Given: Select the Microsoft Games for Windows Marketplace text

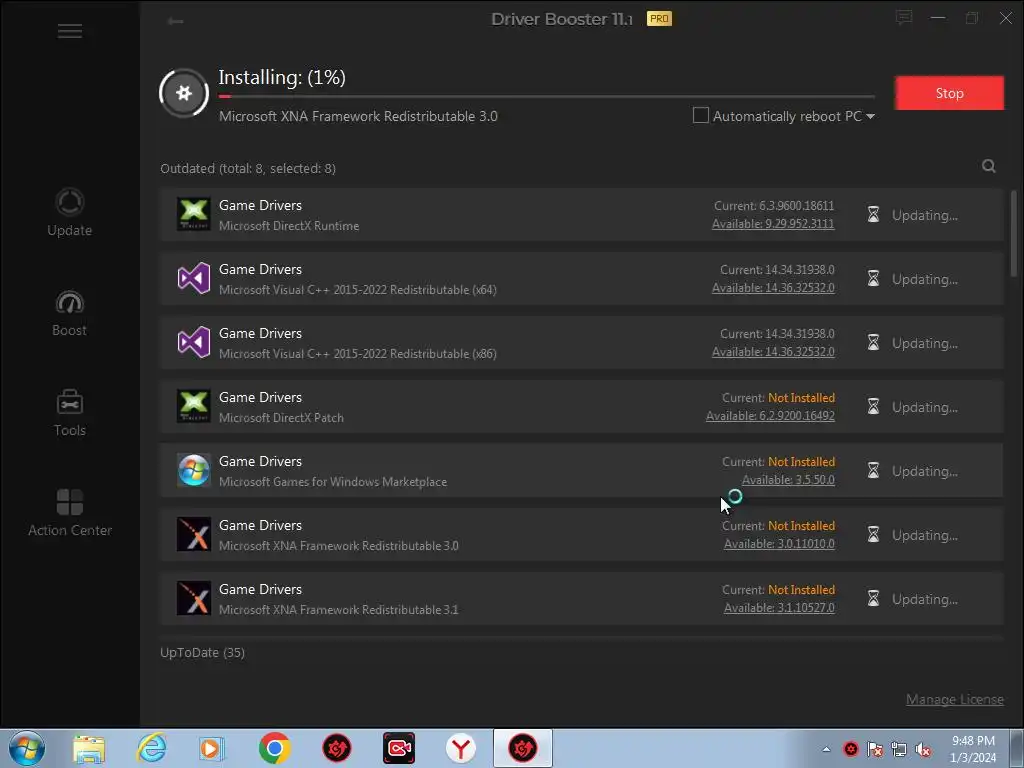Looking at the screenshot, I should pyautogui.click(x=333, y=481).
